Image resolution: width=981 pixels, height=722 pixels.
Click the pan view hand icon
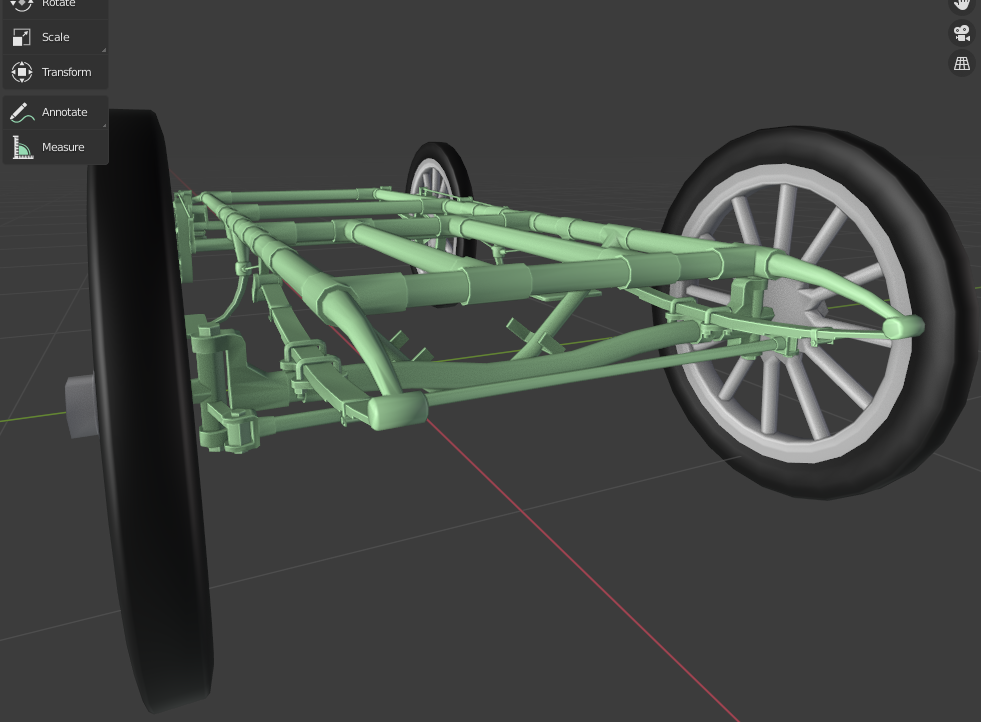[x=962, y=5]
